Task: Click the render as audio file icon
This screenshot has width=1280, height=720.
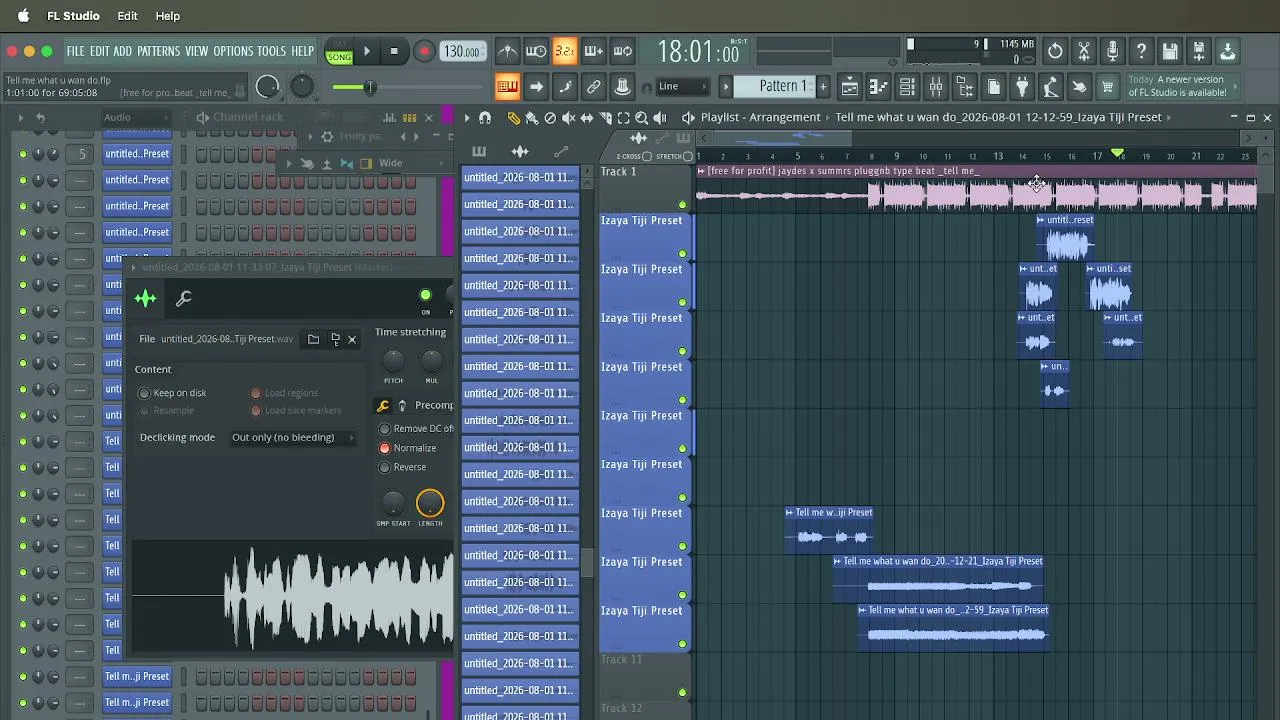Action: [x=1198, y=51]
